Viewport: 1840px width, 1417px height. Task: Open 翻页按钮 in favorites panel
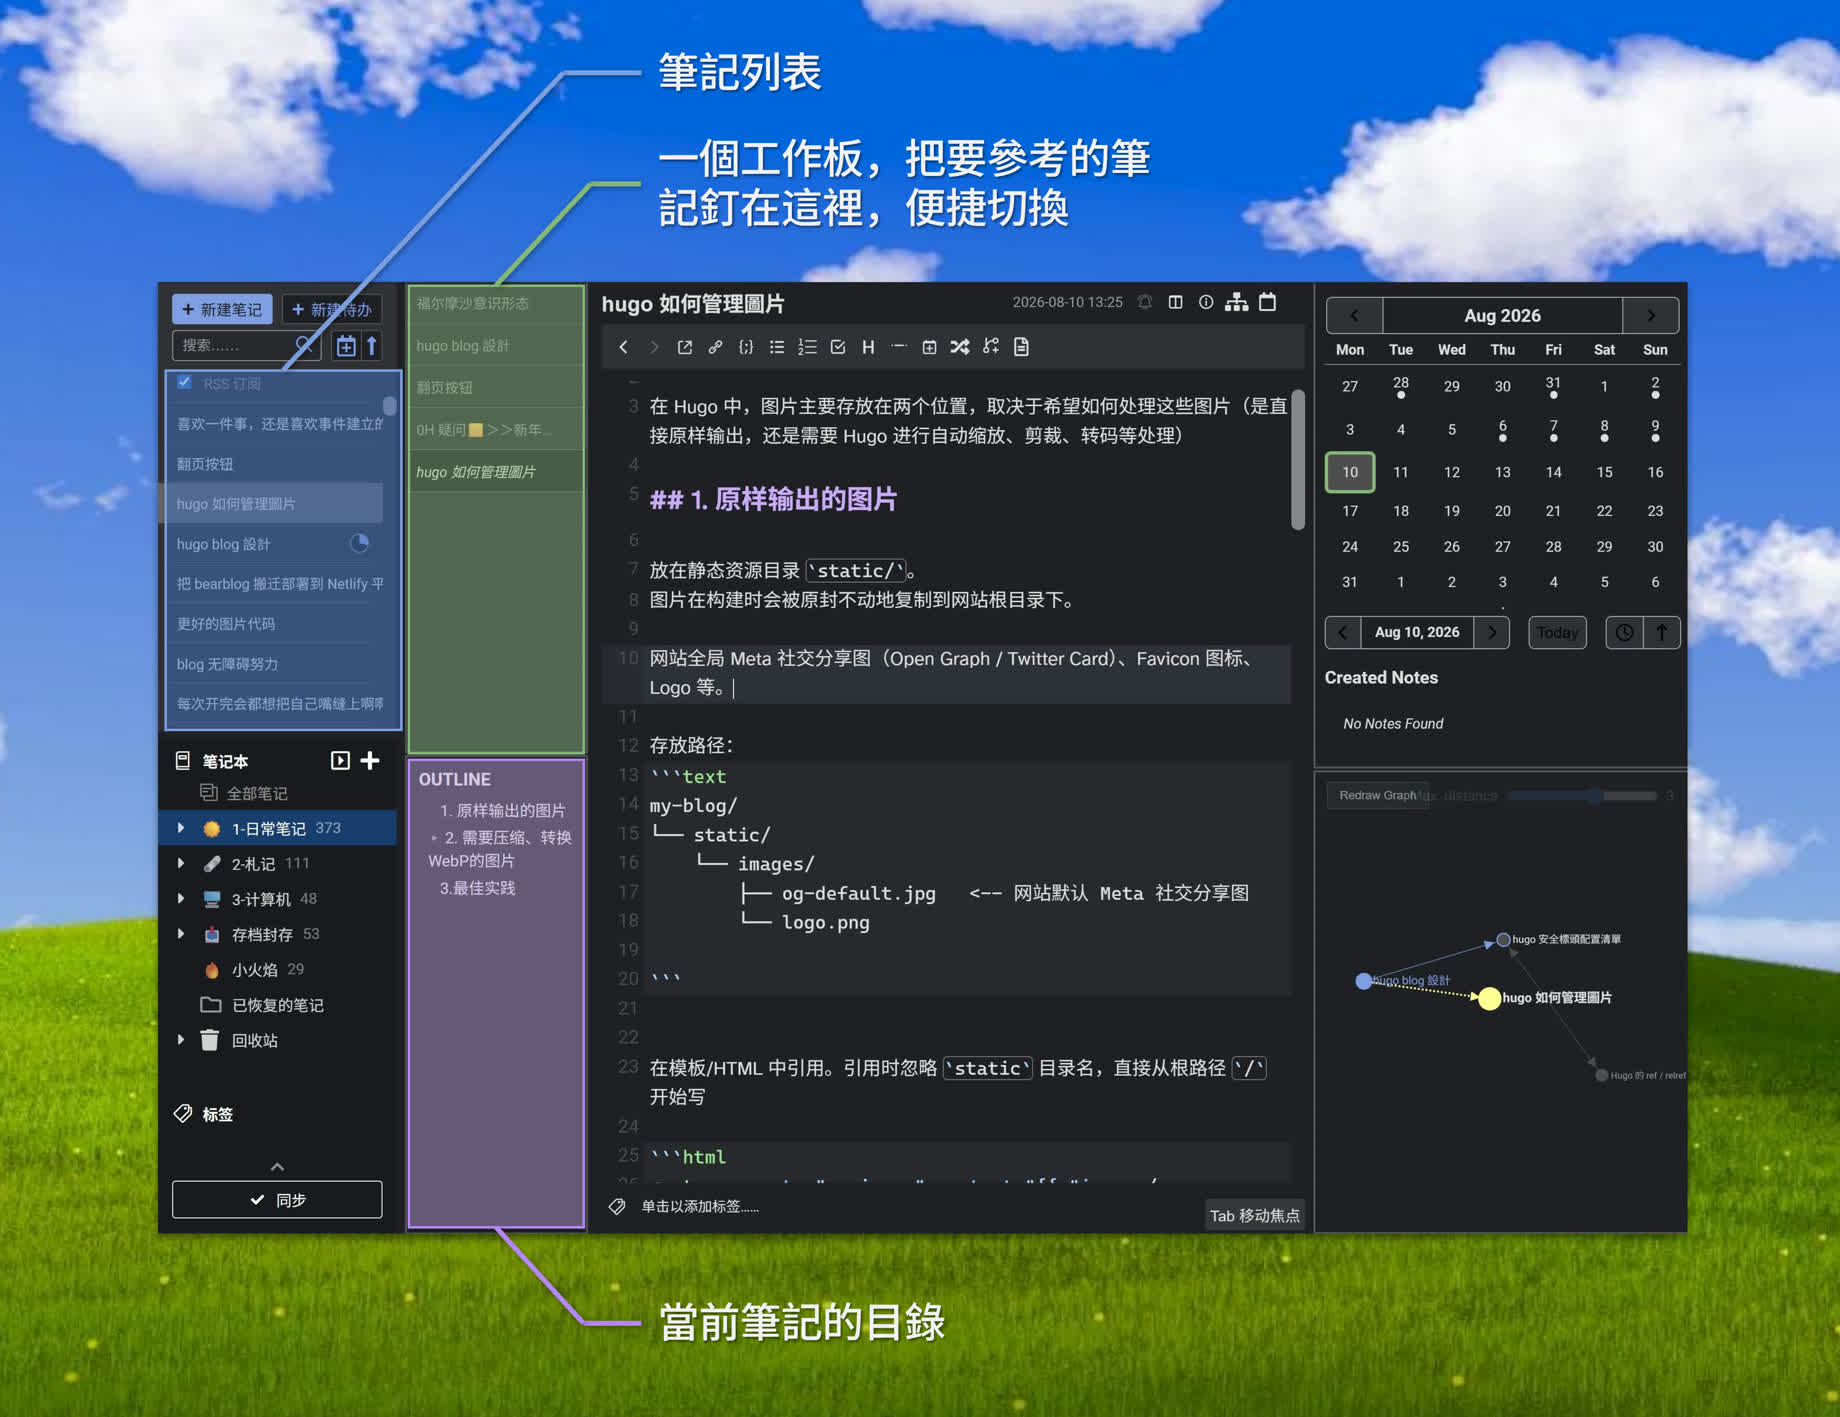click(496, 388)
